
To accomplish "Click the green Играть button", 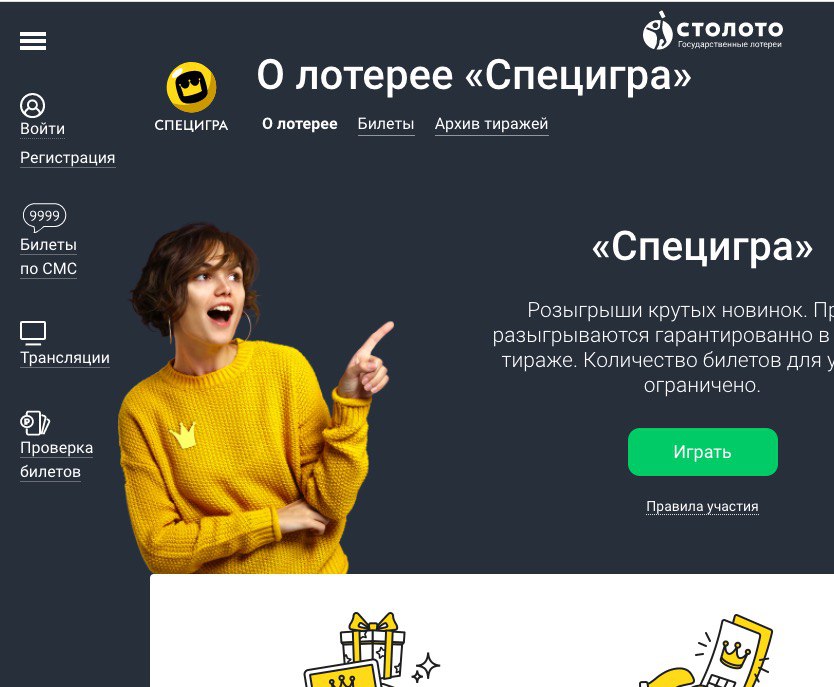I will coord(703,452).
